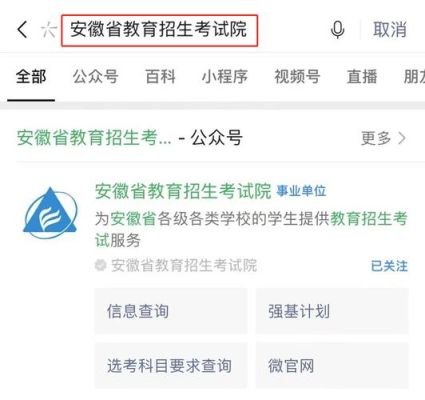Toggle the 已关注 follow status
This screenshot has height=400, width=425.
(x=389, y=266)
